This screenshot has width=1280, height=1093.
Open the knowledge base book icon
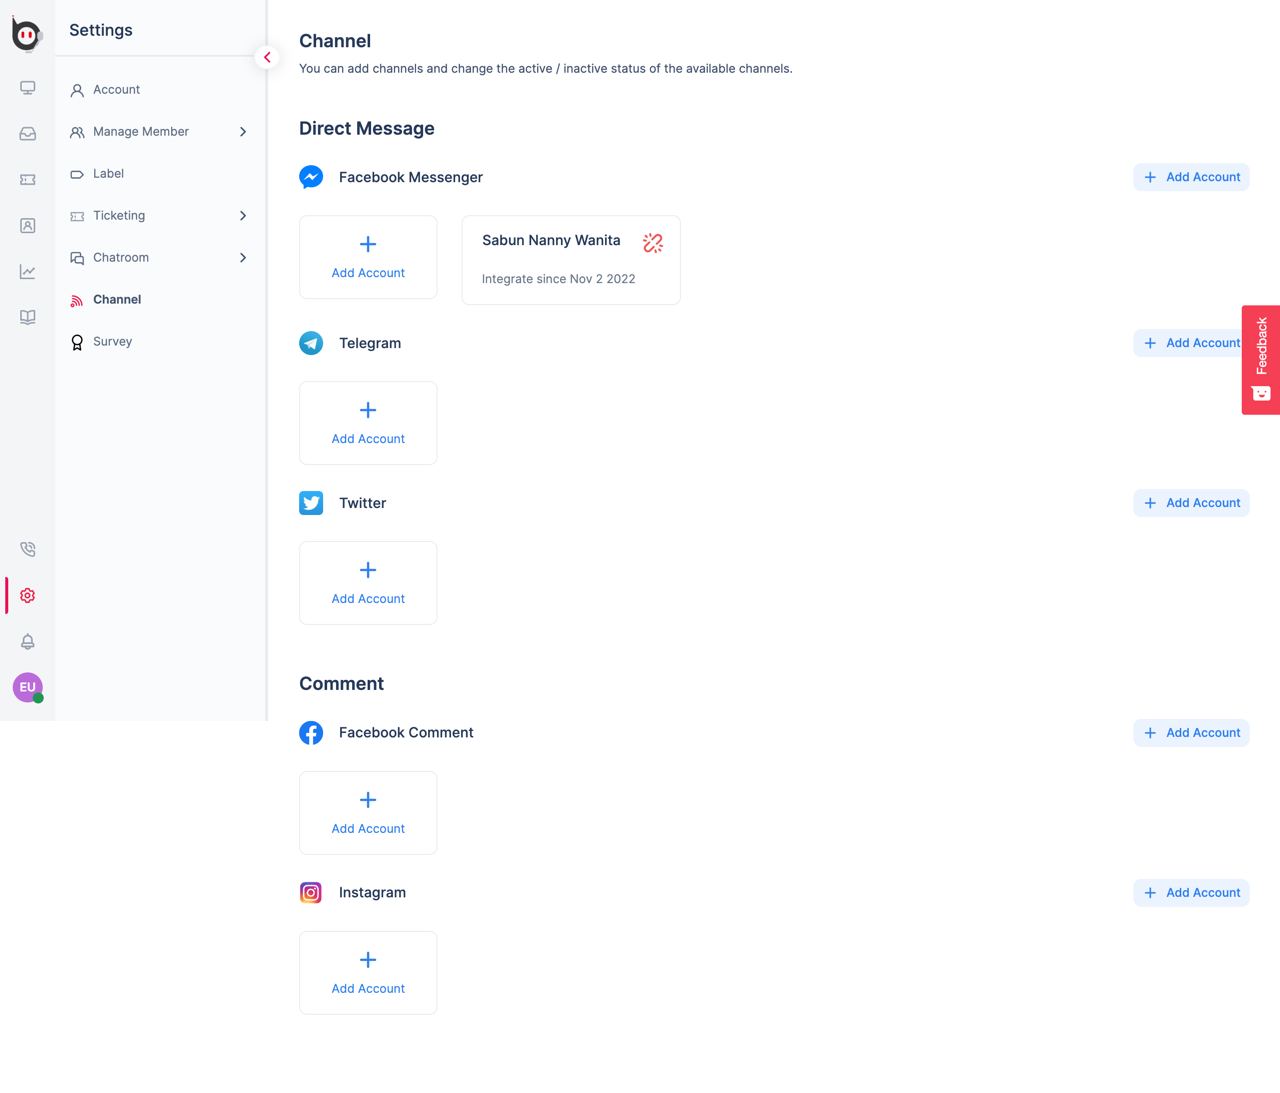coord(28,317)
